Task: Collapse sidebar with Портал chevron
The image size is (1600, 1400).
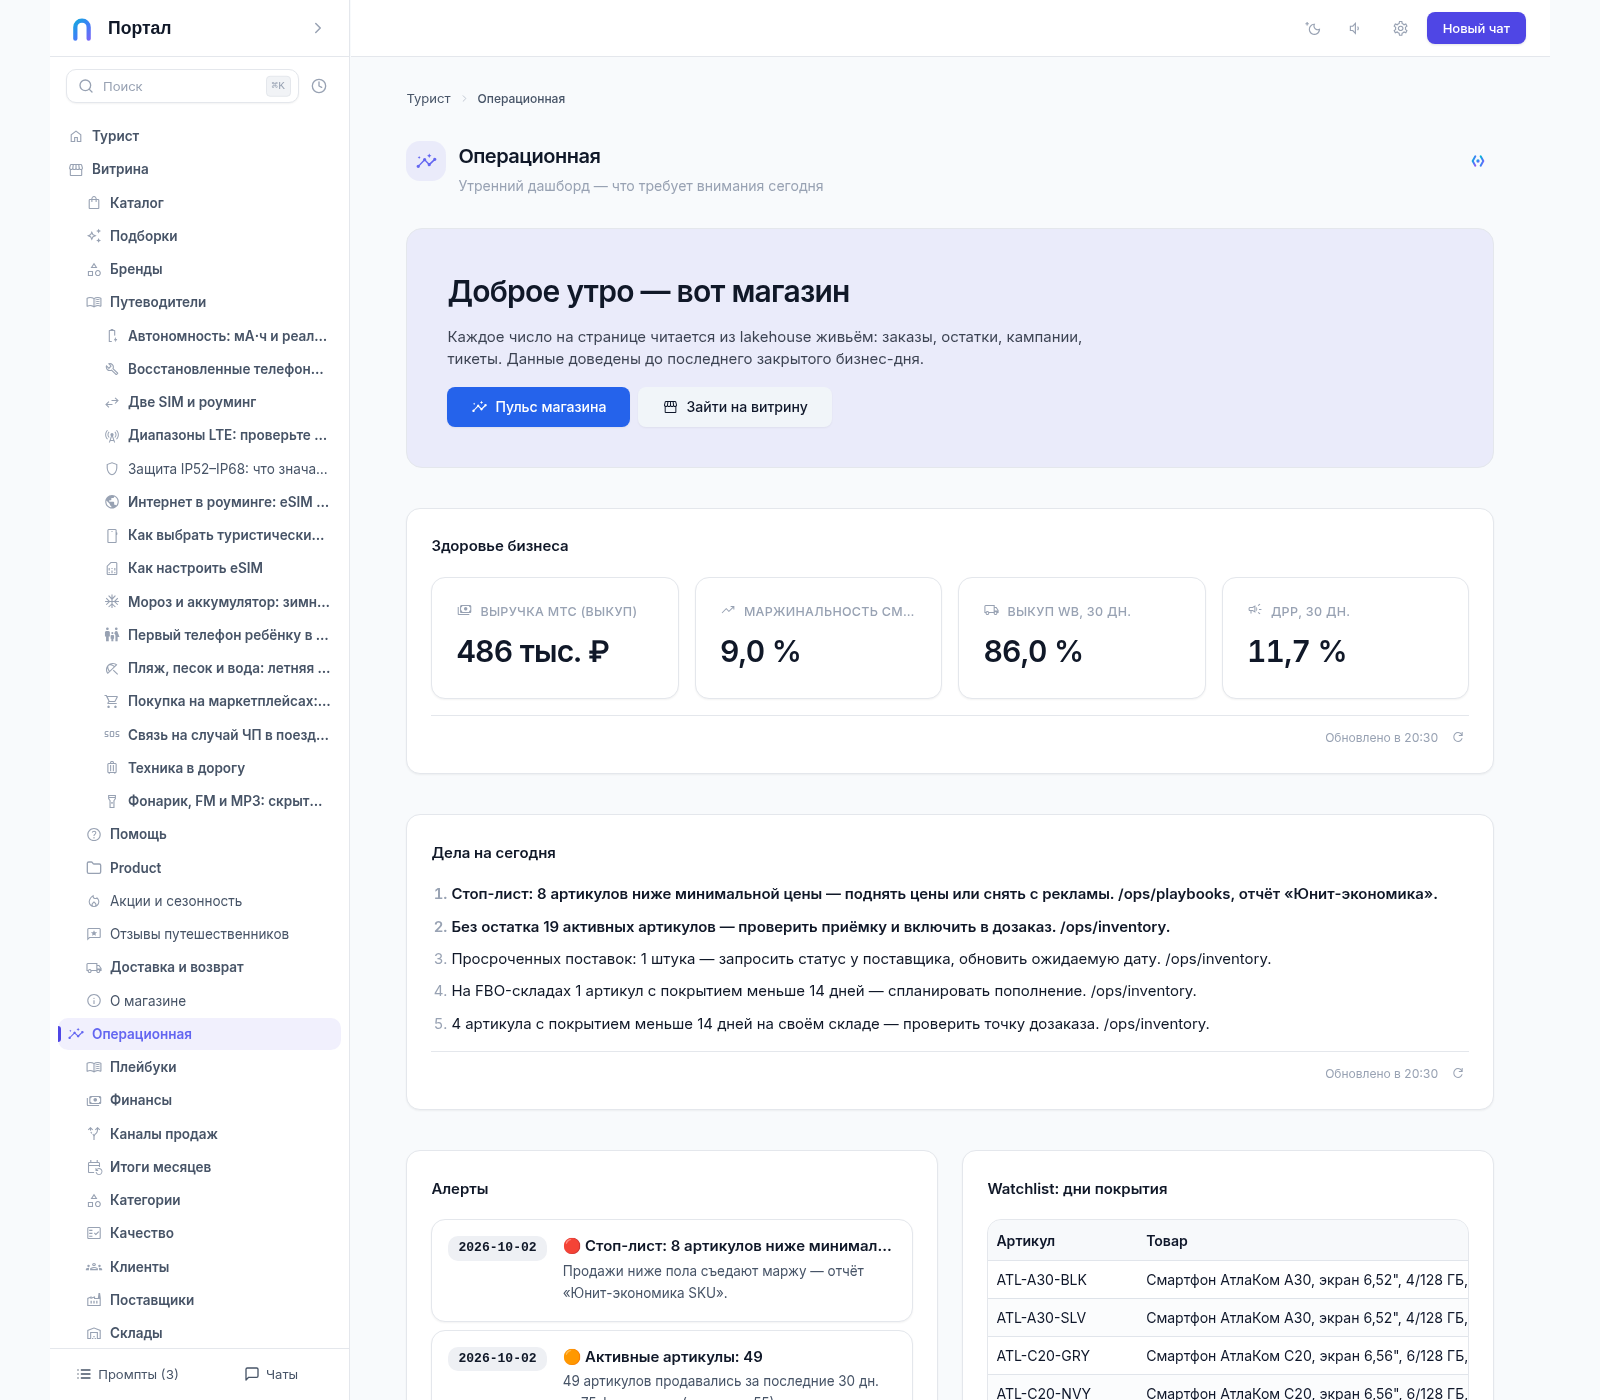Action: tap(318, 28)
